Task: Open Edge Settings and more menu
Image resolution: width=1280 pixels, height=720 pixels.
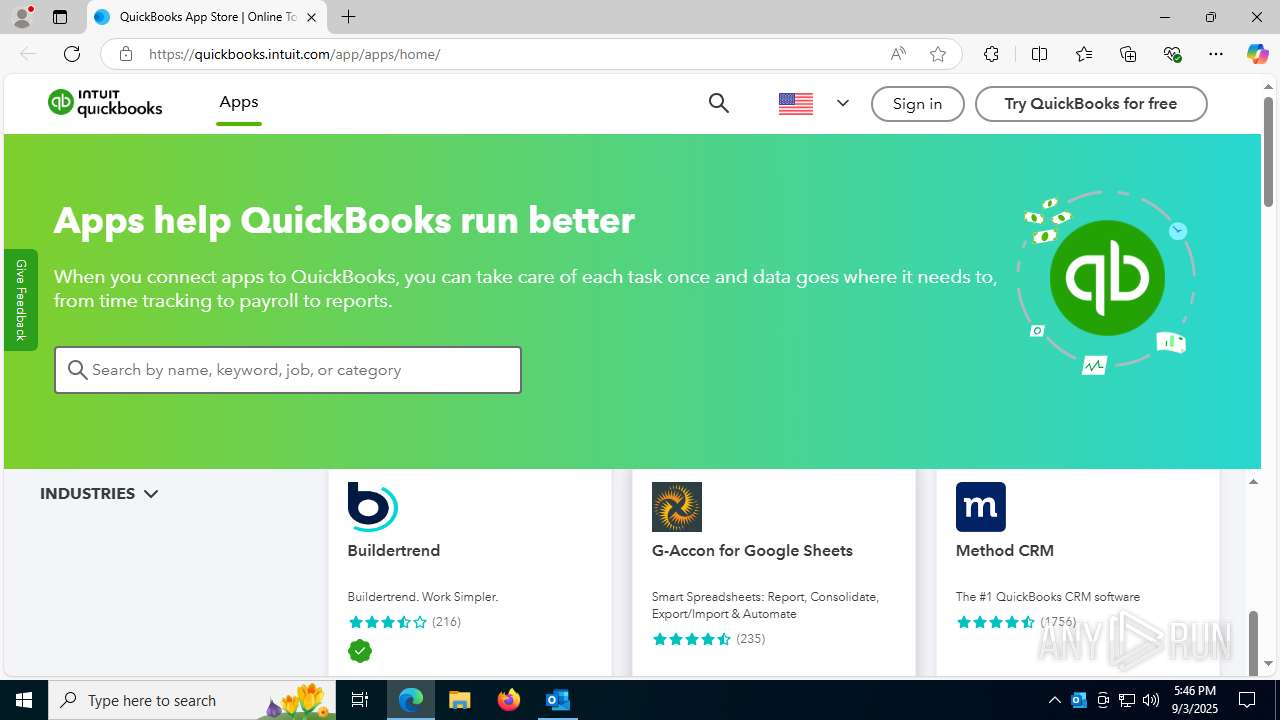Action: tap(1216, 54)
